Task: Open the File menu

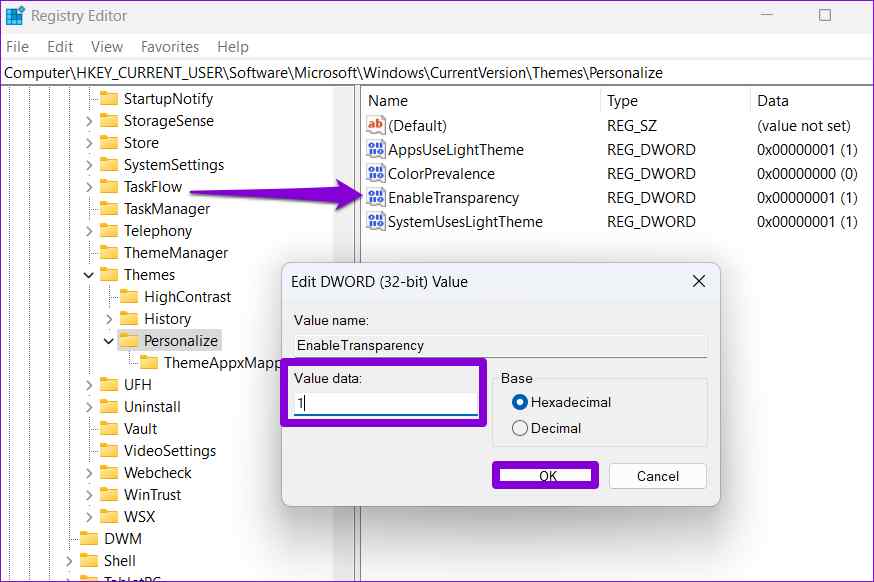Action: point(17,47)
